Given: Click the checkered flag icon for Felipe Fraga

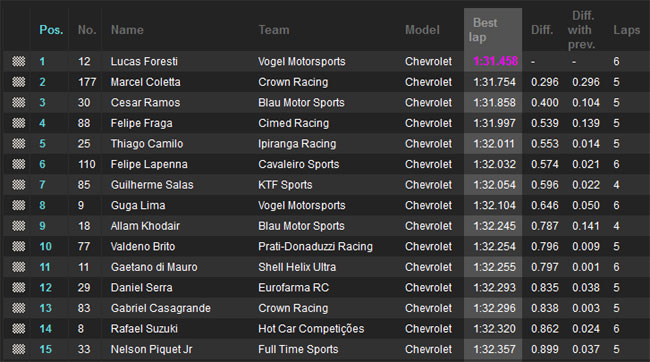Looking at the screenshot, I should pos(18,123).
